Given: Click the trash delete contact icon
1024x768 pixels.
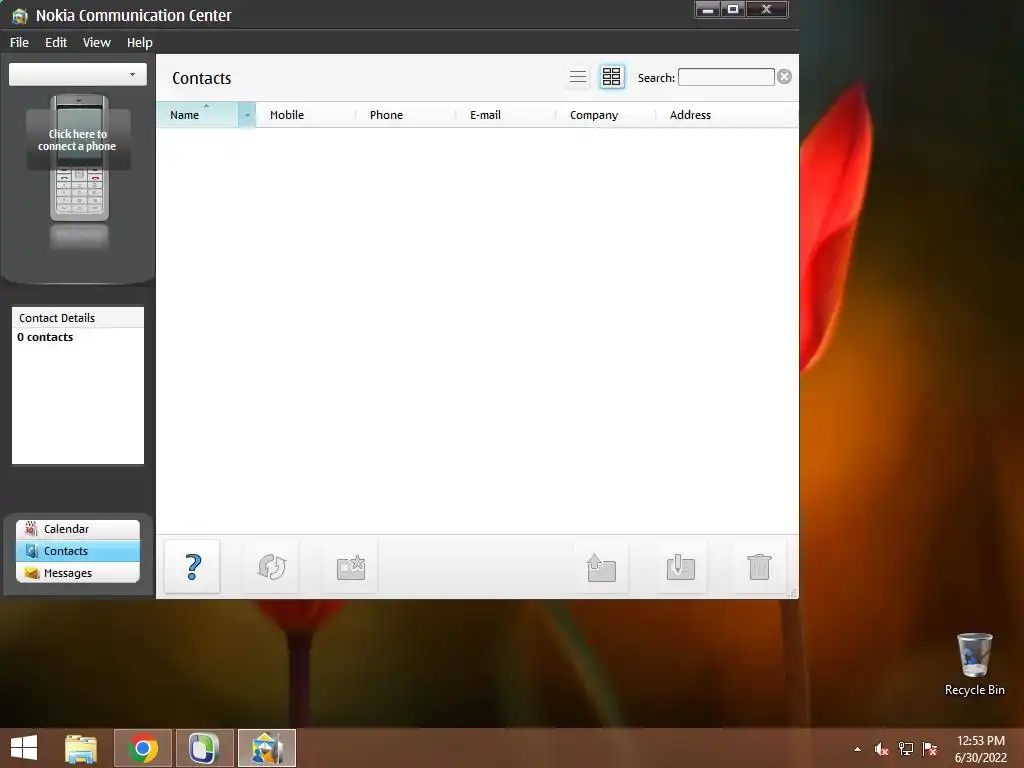Looking at the screenshot, I should 760,567.
